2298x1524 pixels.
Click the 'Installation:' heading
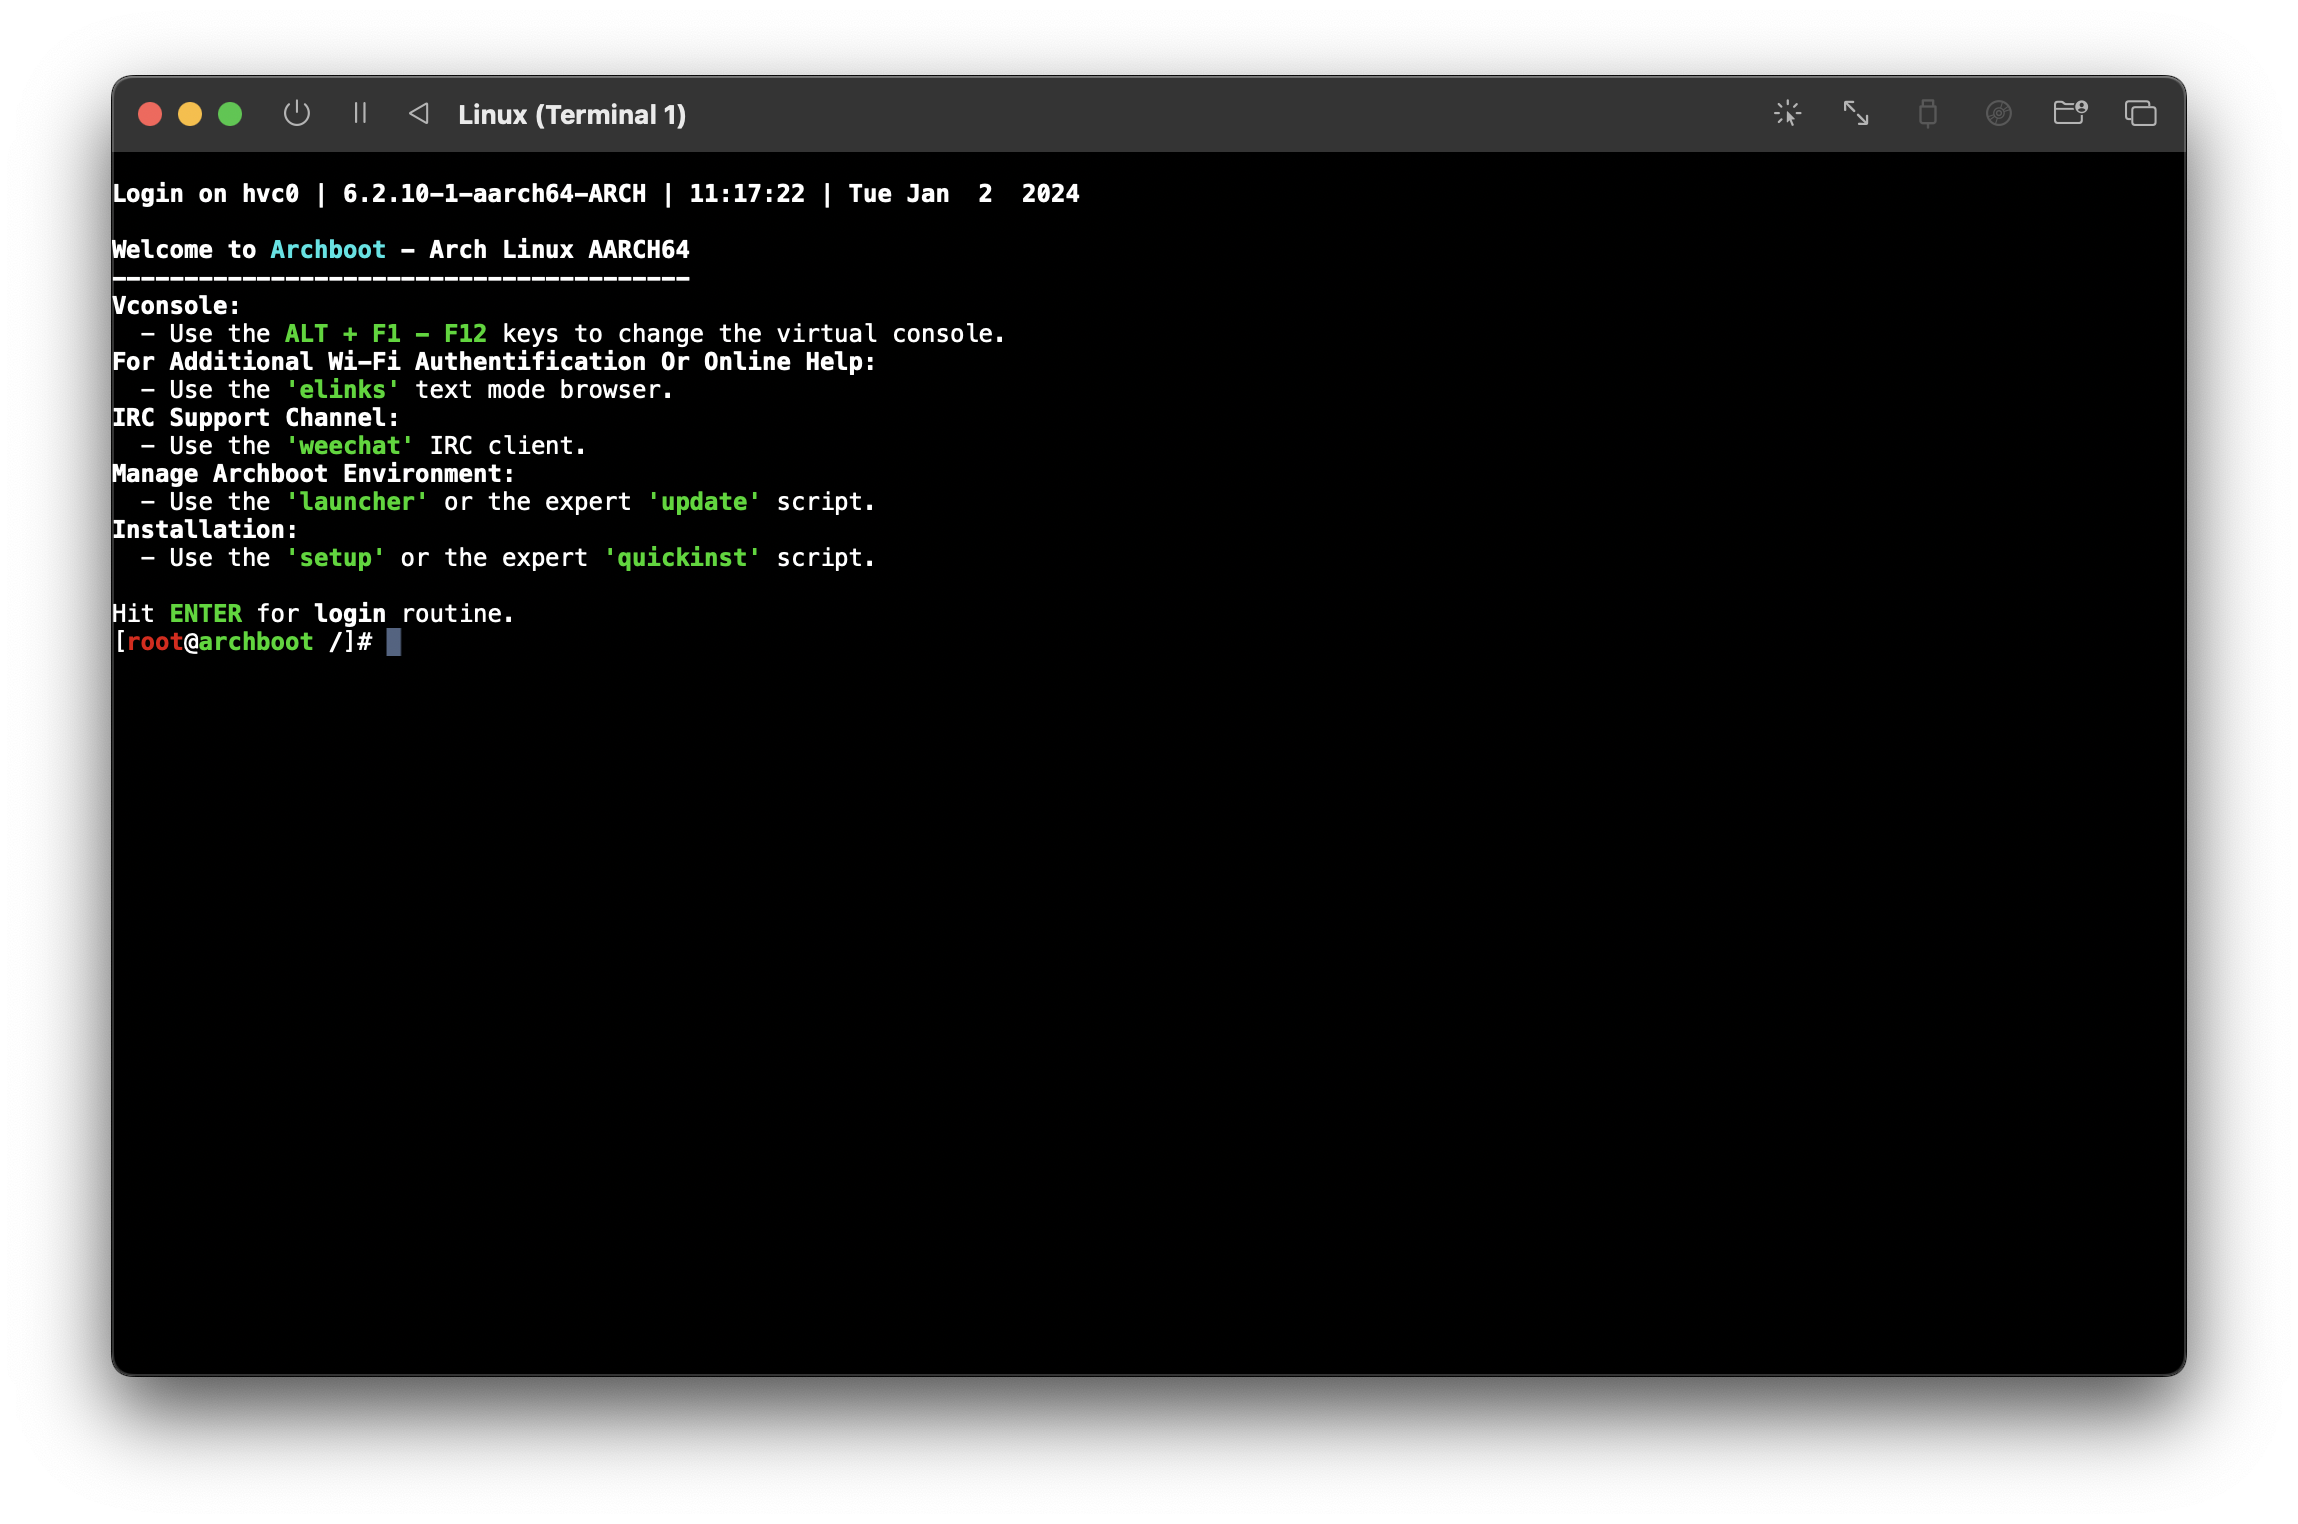coord(205,530)
